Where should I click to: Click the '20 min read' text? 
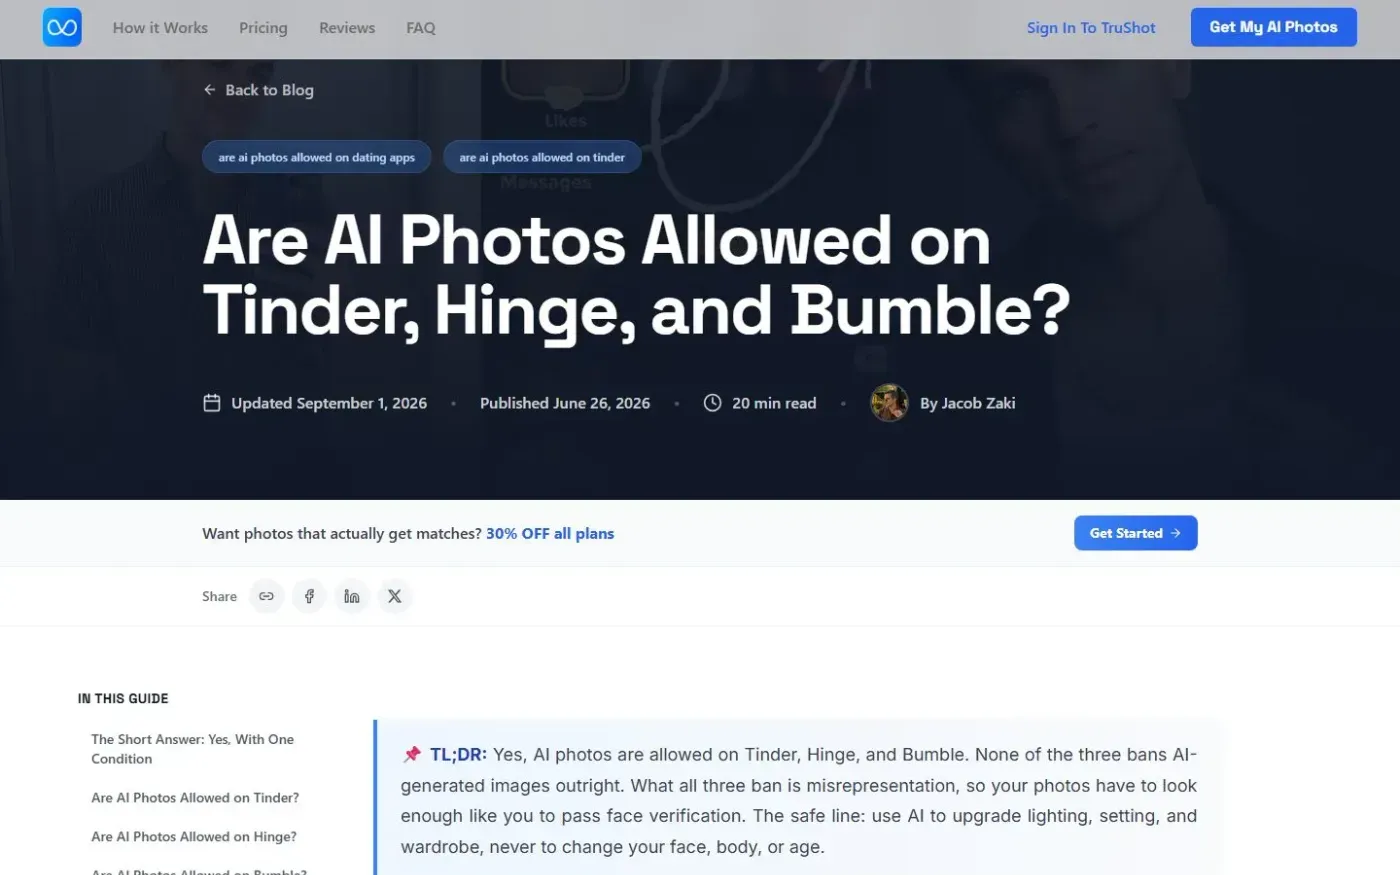point(774,403)
